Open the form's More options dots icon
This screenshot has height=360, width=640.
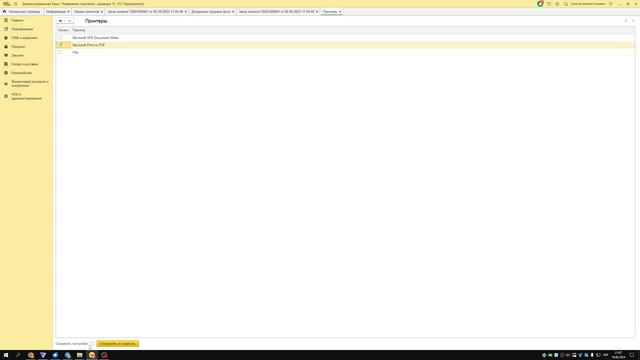click(626, 21)
